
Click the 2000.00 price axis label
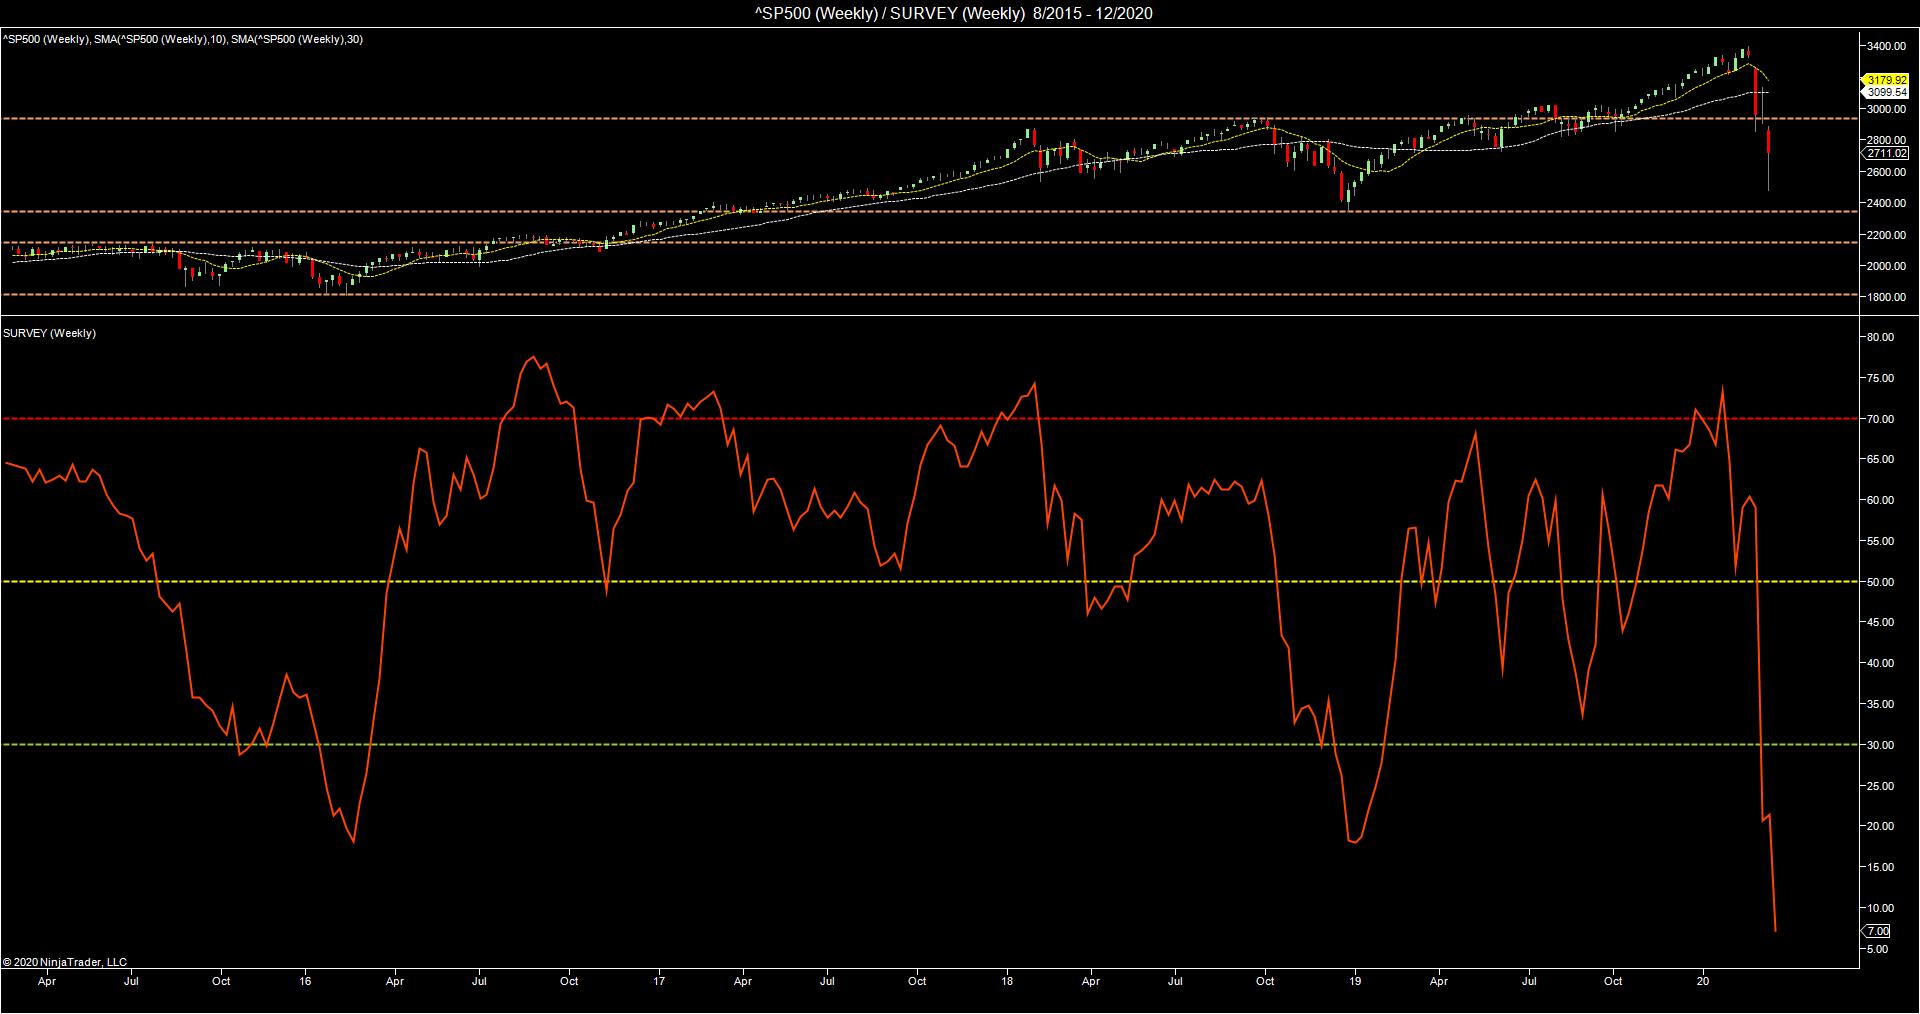tap(1885, 266)
